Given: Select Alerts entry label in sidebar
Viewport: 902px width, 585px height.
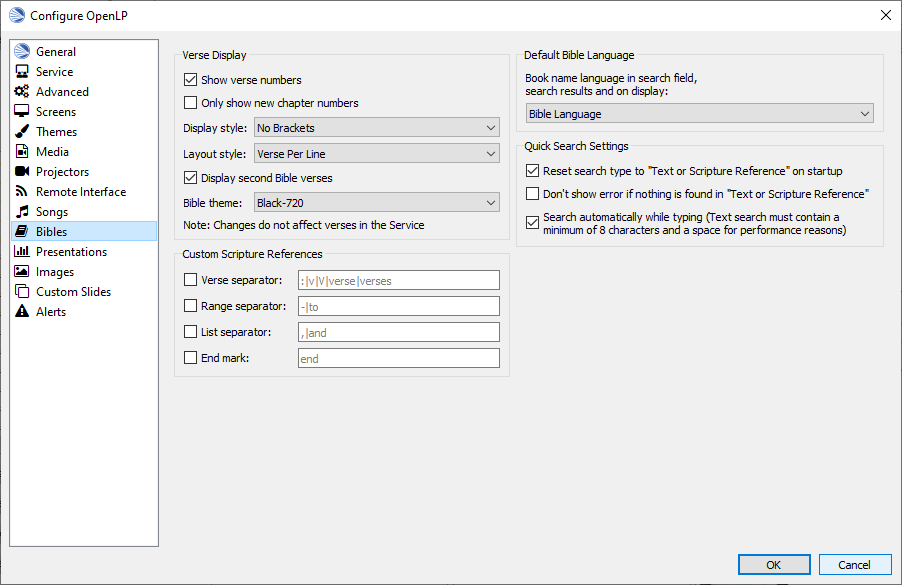Looking at the screenshot, I should (51, 312).
